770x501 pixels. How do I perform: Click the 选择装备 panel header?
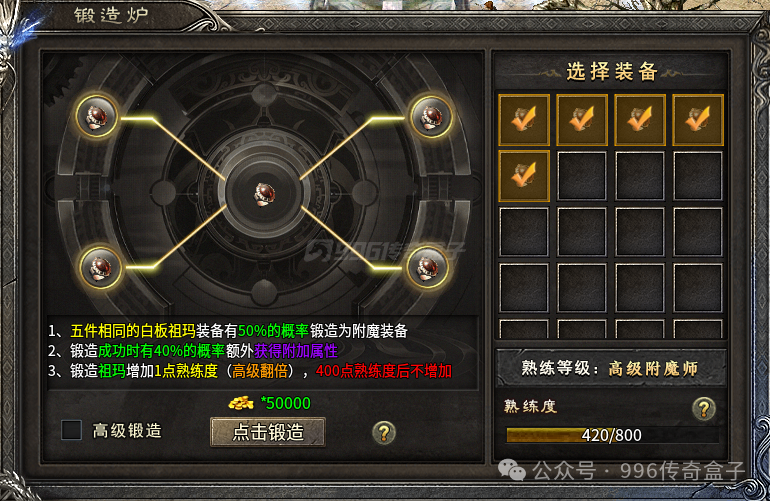(611, 72)
